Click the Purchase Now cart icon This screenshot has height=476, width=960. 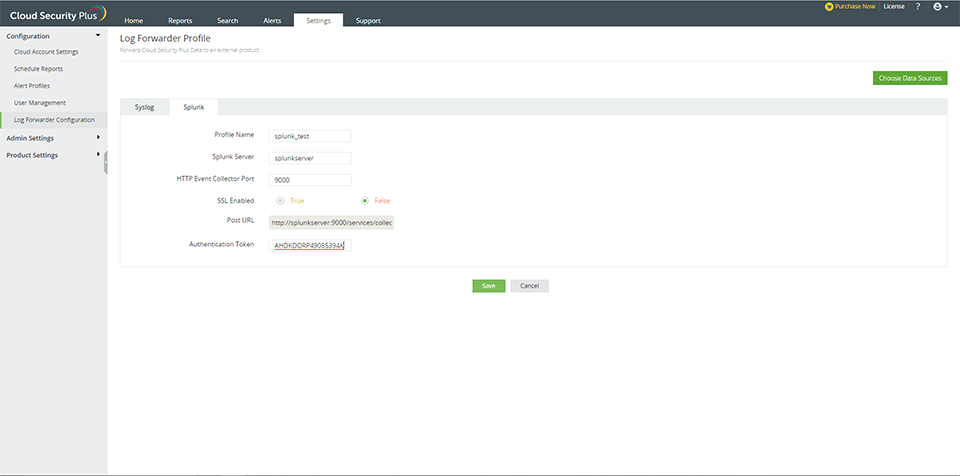tap(829, 7)
